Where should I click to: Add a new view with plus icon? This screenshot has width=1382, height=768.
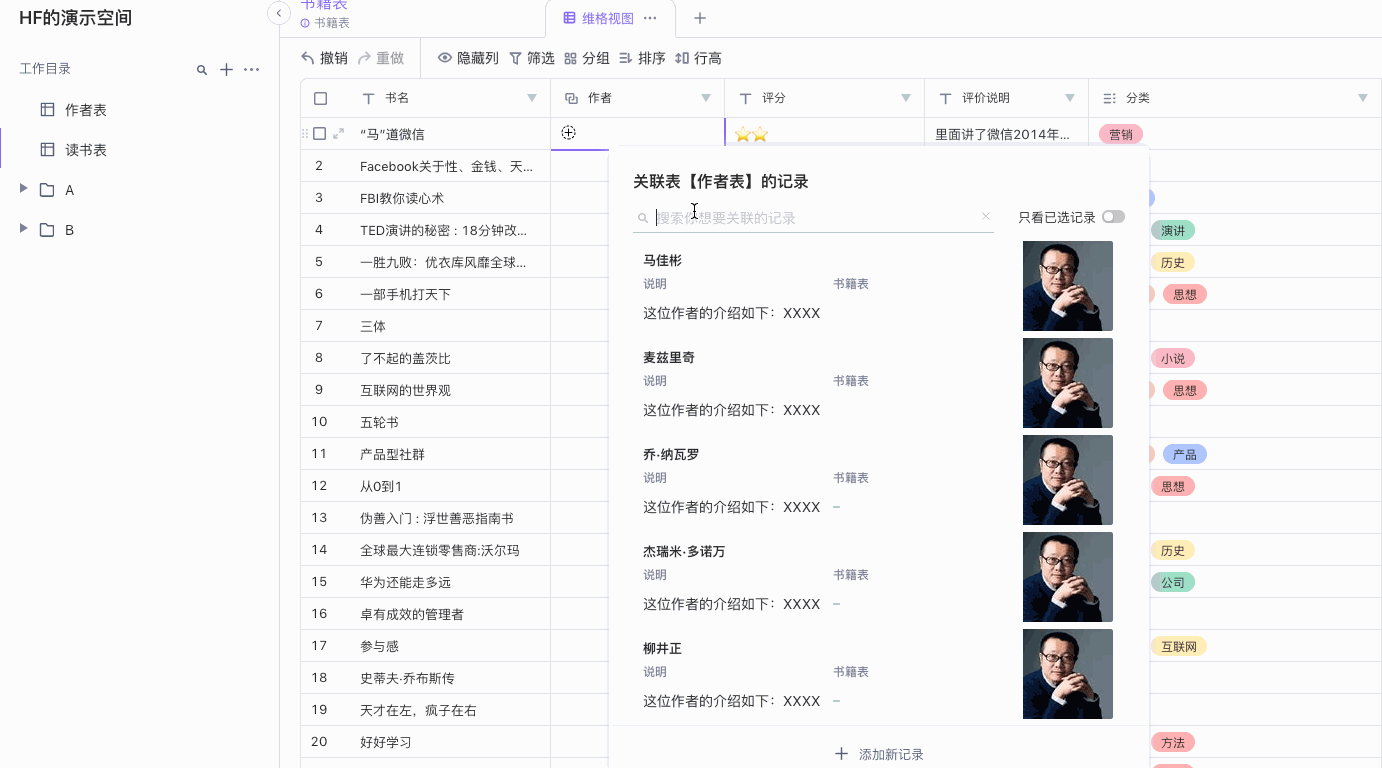pyautogui.click(x=700, y=18)
